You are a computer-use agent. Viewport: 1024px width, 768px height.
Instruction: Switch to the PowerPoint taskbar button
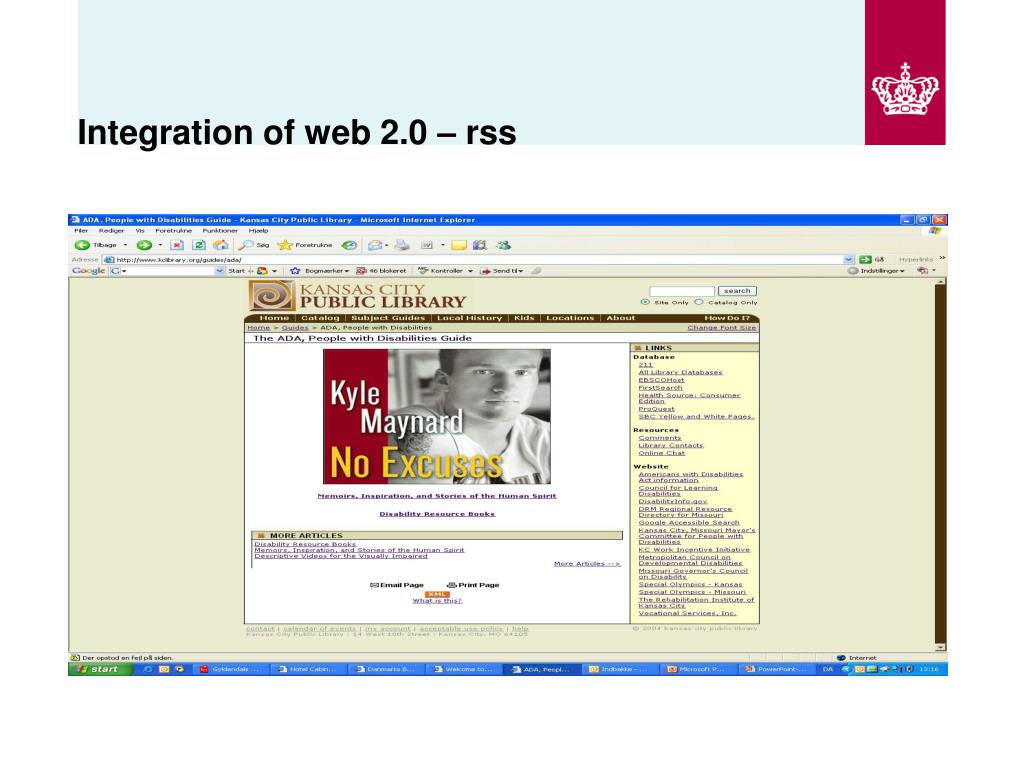[777, 669]
